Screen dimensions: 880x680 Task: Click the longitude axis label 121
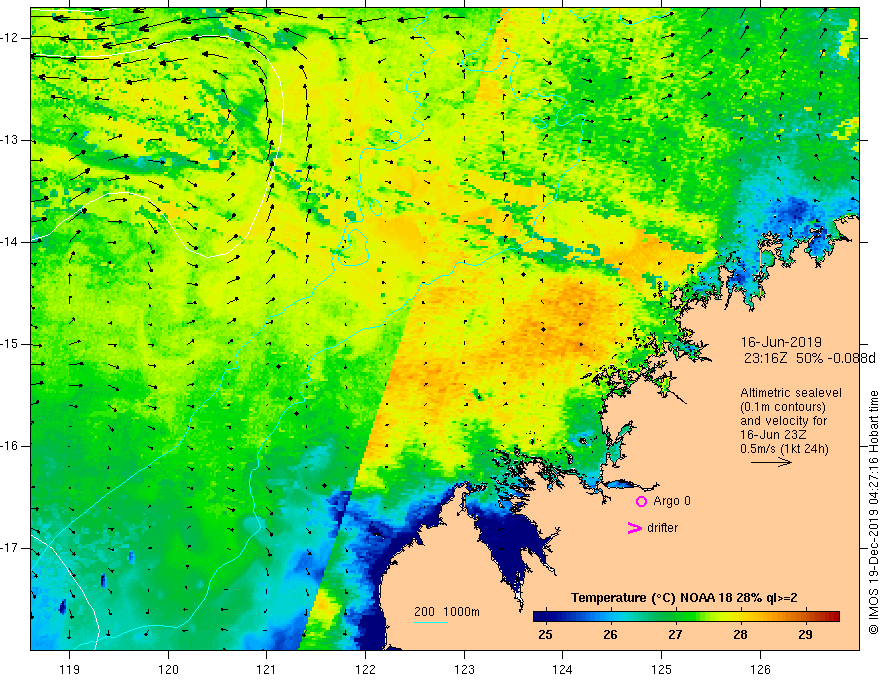coord(267,669)
